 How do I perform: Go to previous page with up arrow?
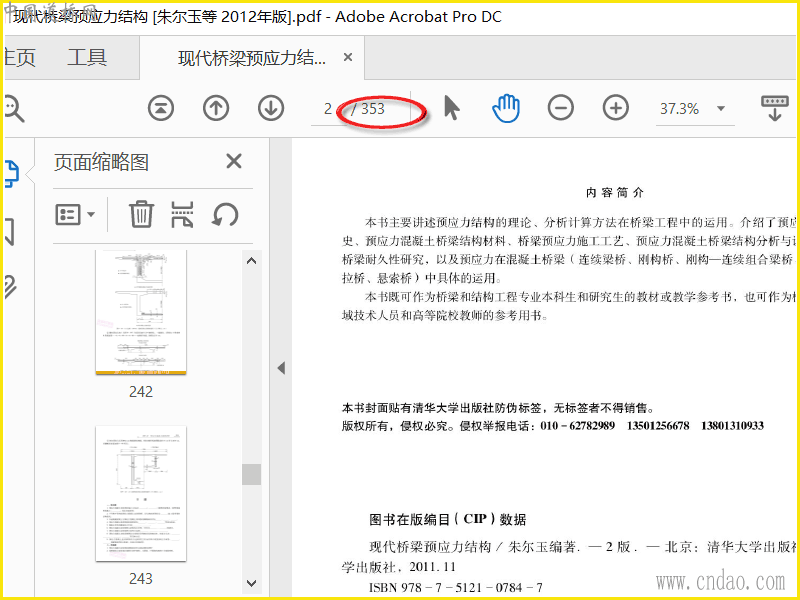pos(216,108)
